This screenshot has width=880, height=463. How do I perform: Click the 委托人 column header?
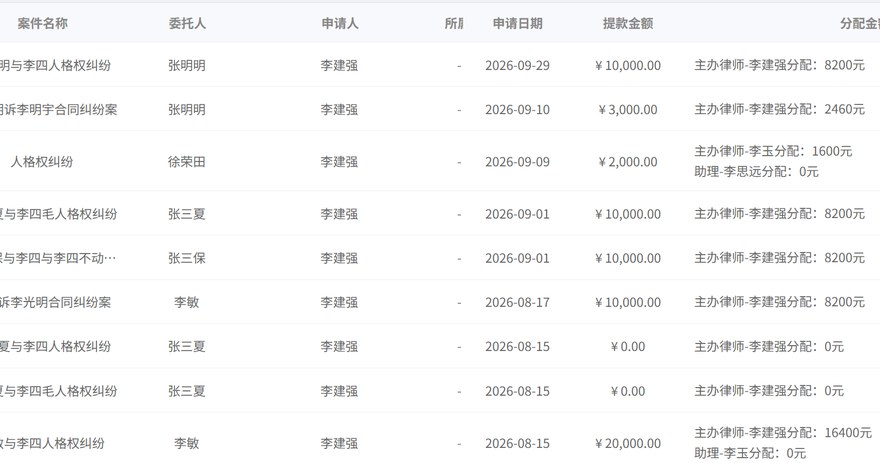187,24
